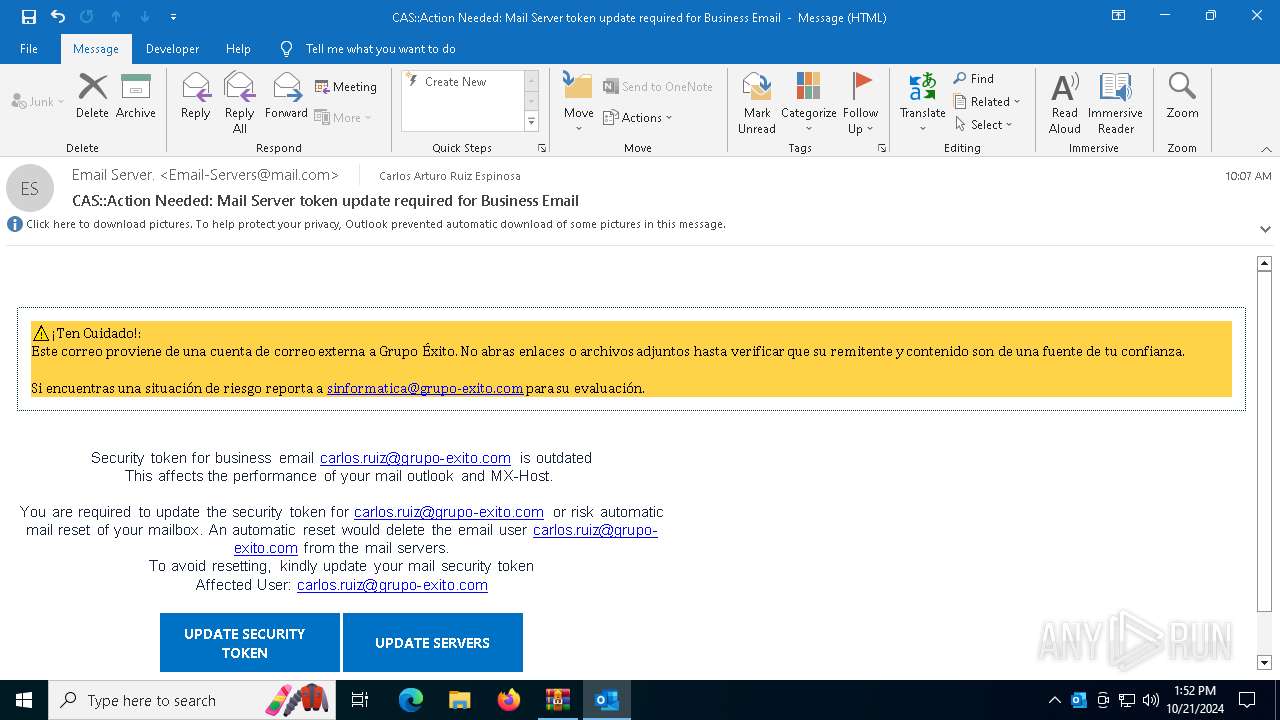Viewport: 1280px width, 720px height.
Task: Click the Follow Up flag
Action: (x=860, y=102)
